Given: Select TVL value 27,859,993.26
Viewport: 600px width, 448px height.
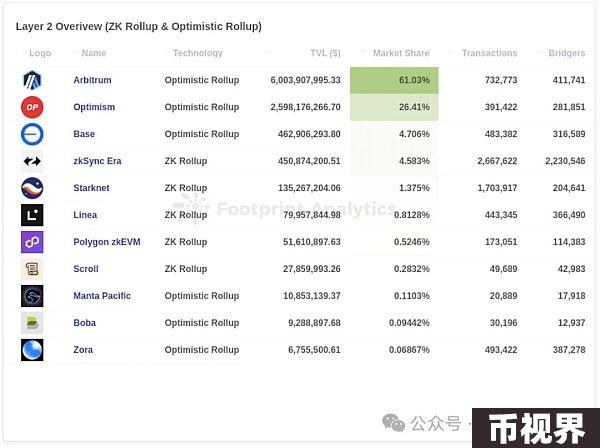Looking at the screenshot, I should pos(312,269).
